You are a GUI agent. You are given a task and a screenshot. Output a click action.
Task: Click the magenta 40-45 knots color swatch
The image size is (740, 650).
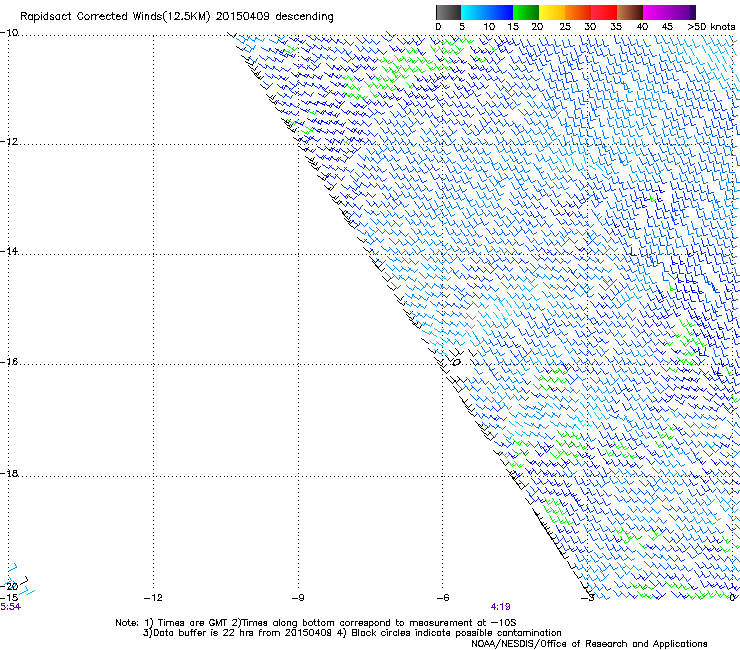(656, 12)
